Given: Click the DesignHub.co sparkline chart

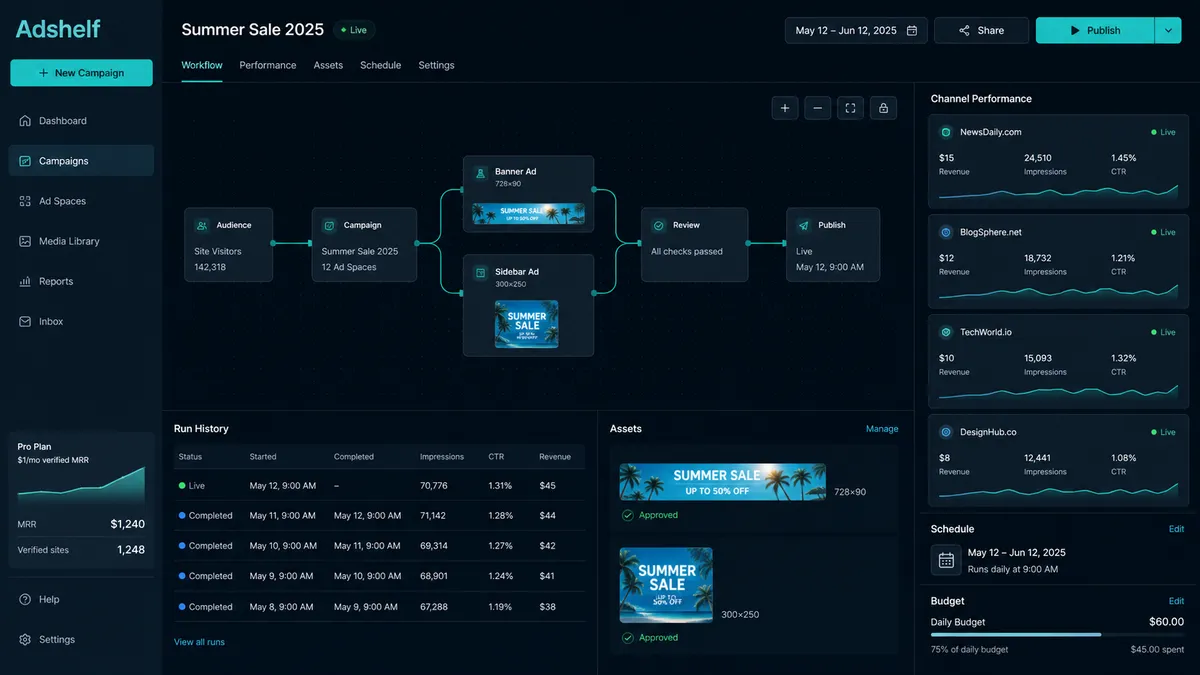Looking at the screenshot, I should click(x=1057, y=492).
